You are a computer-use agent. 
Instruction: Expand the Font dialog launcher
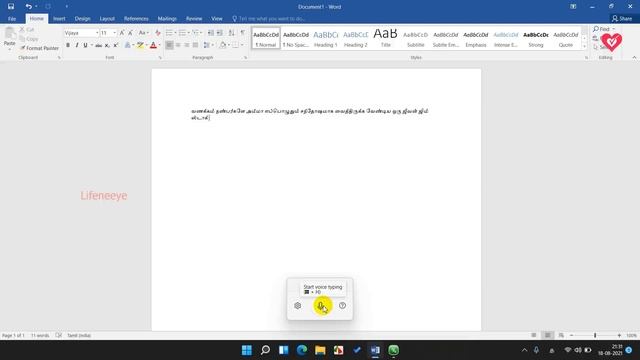[x=160, y=58]
